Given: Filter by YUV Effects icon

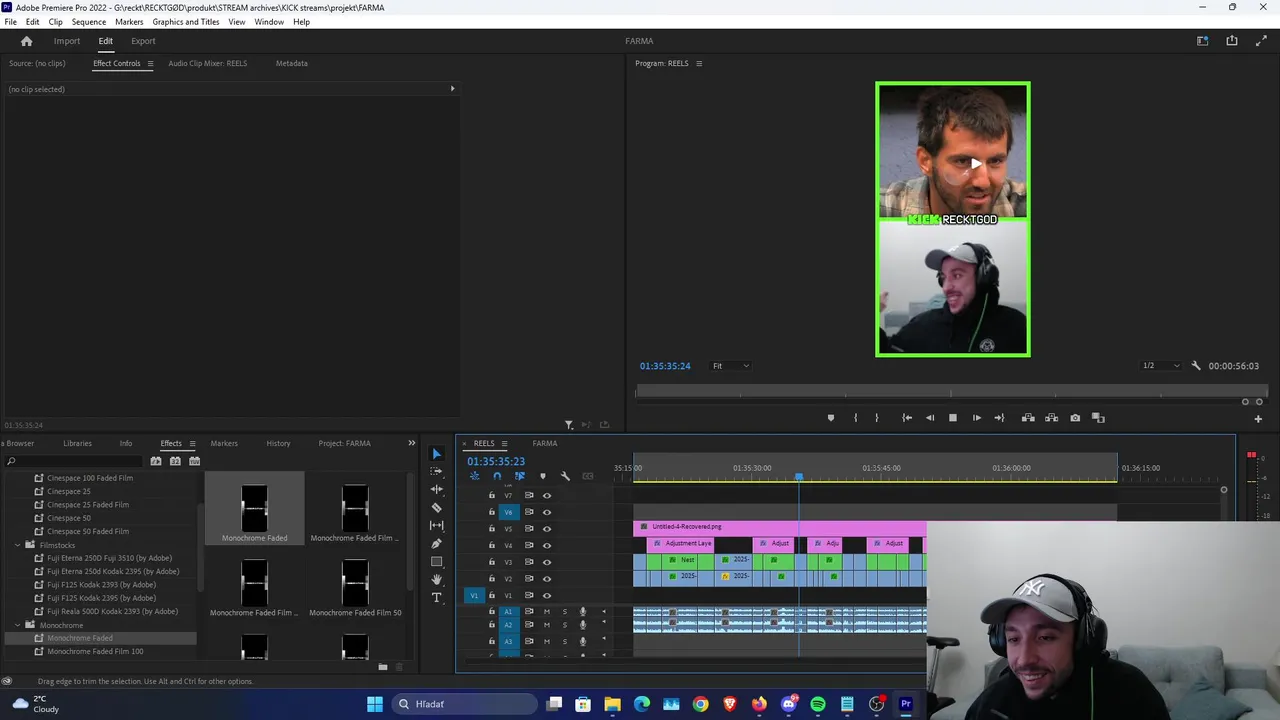Looking at the screenshot, I should [194, 461].
